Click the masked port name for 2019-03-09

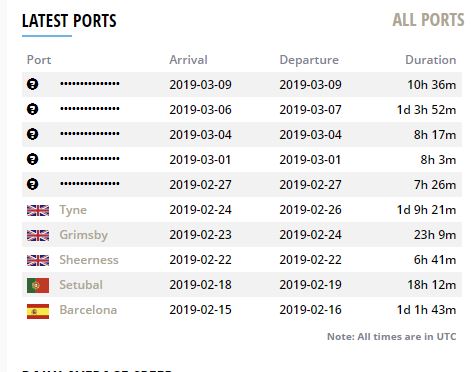[90, 84]
